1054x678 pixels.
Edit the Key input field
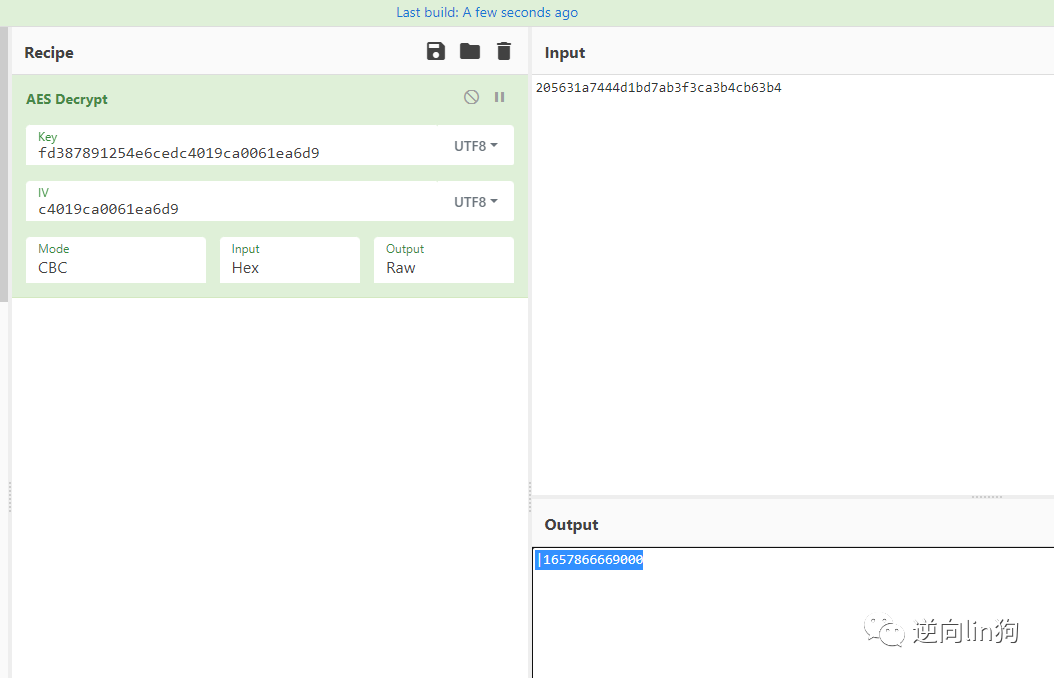tap(233, 145)
